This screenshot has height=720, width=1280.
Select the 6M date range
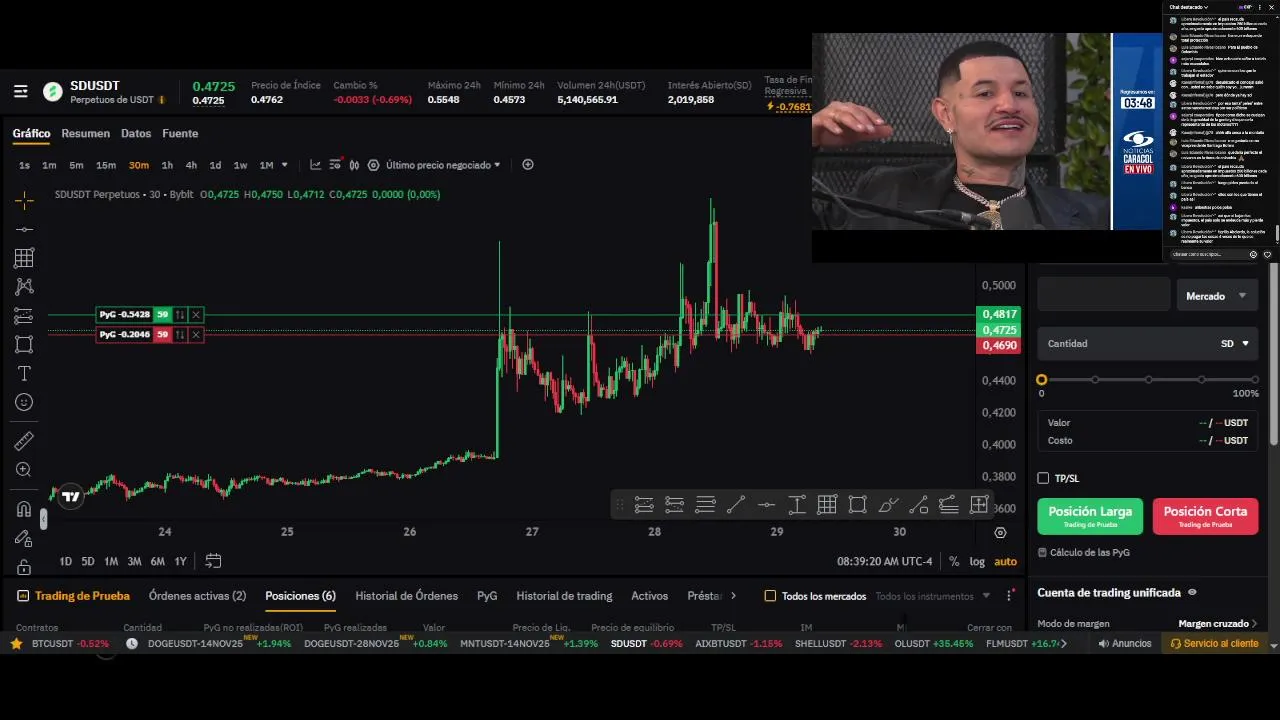[x=157, y=561]
